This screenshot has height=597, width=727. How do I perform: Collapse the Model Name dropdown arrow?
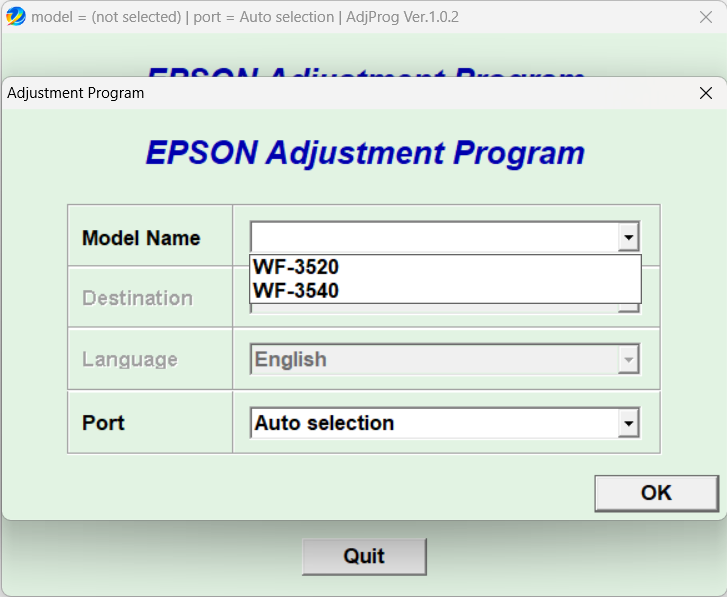coord(628,238)
